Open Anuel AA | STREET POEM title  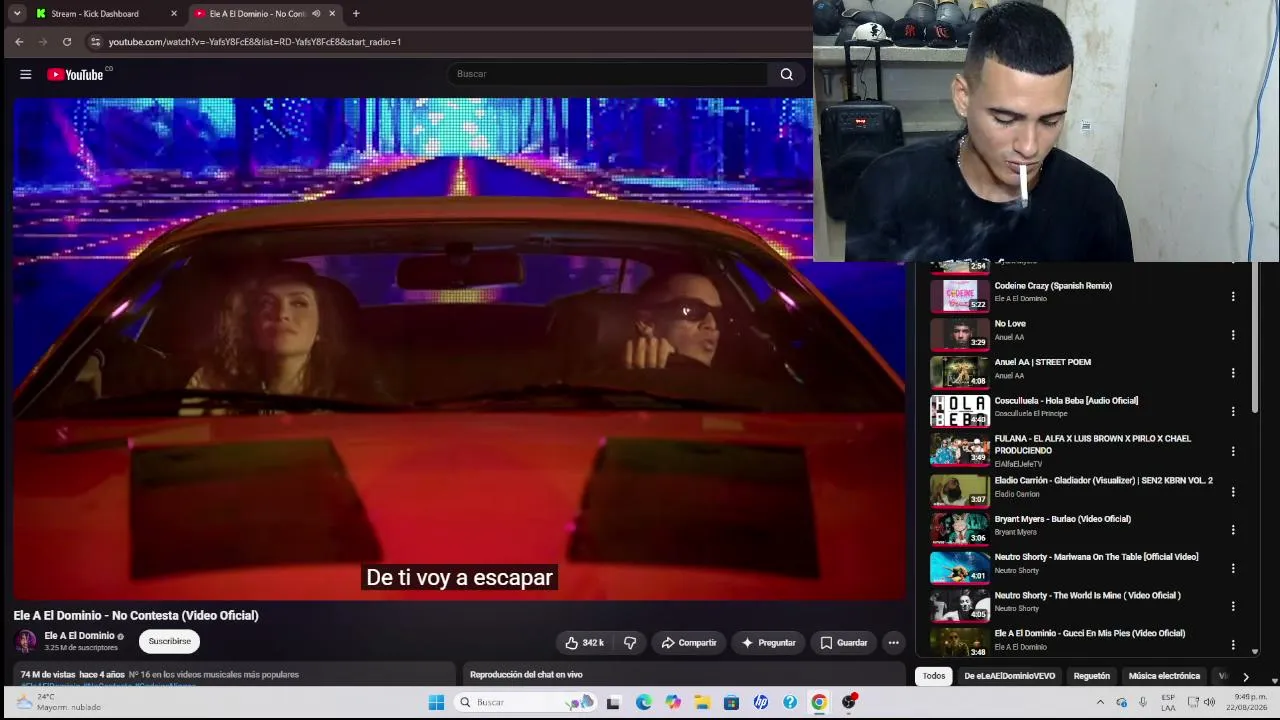click(1042, 362)
